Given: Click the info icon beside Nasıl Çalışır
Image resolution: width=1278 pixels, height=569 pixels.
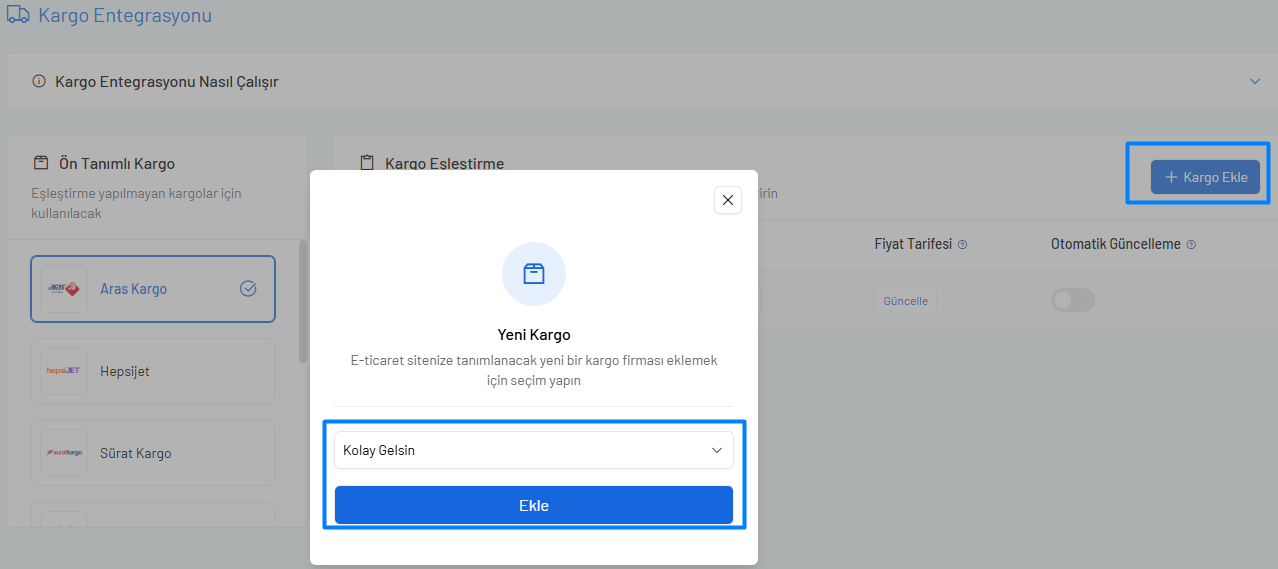Looking at the screenshot, I should [x=39, y=81].
